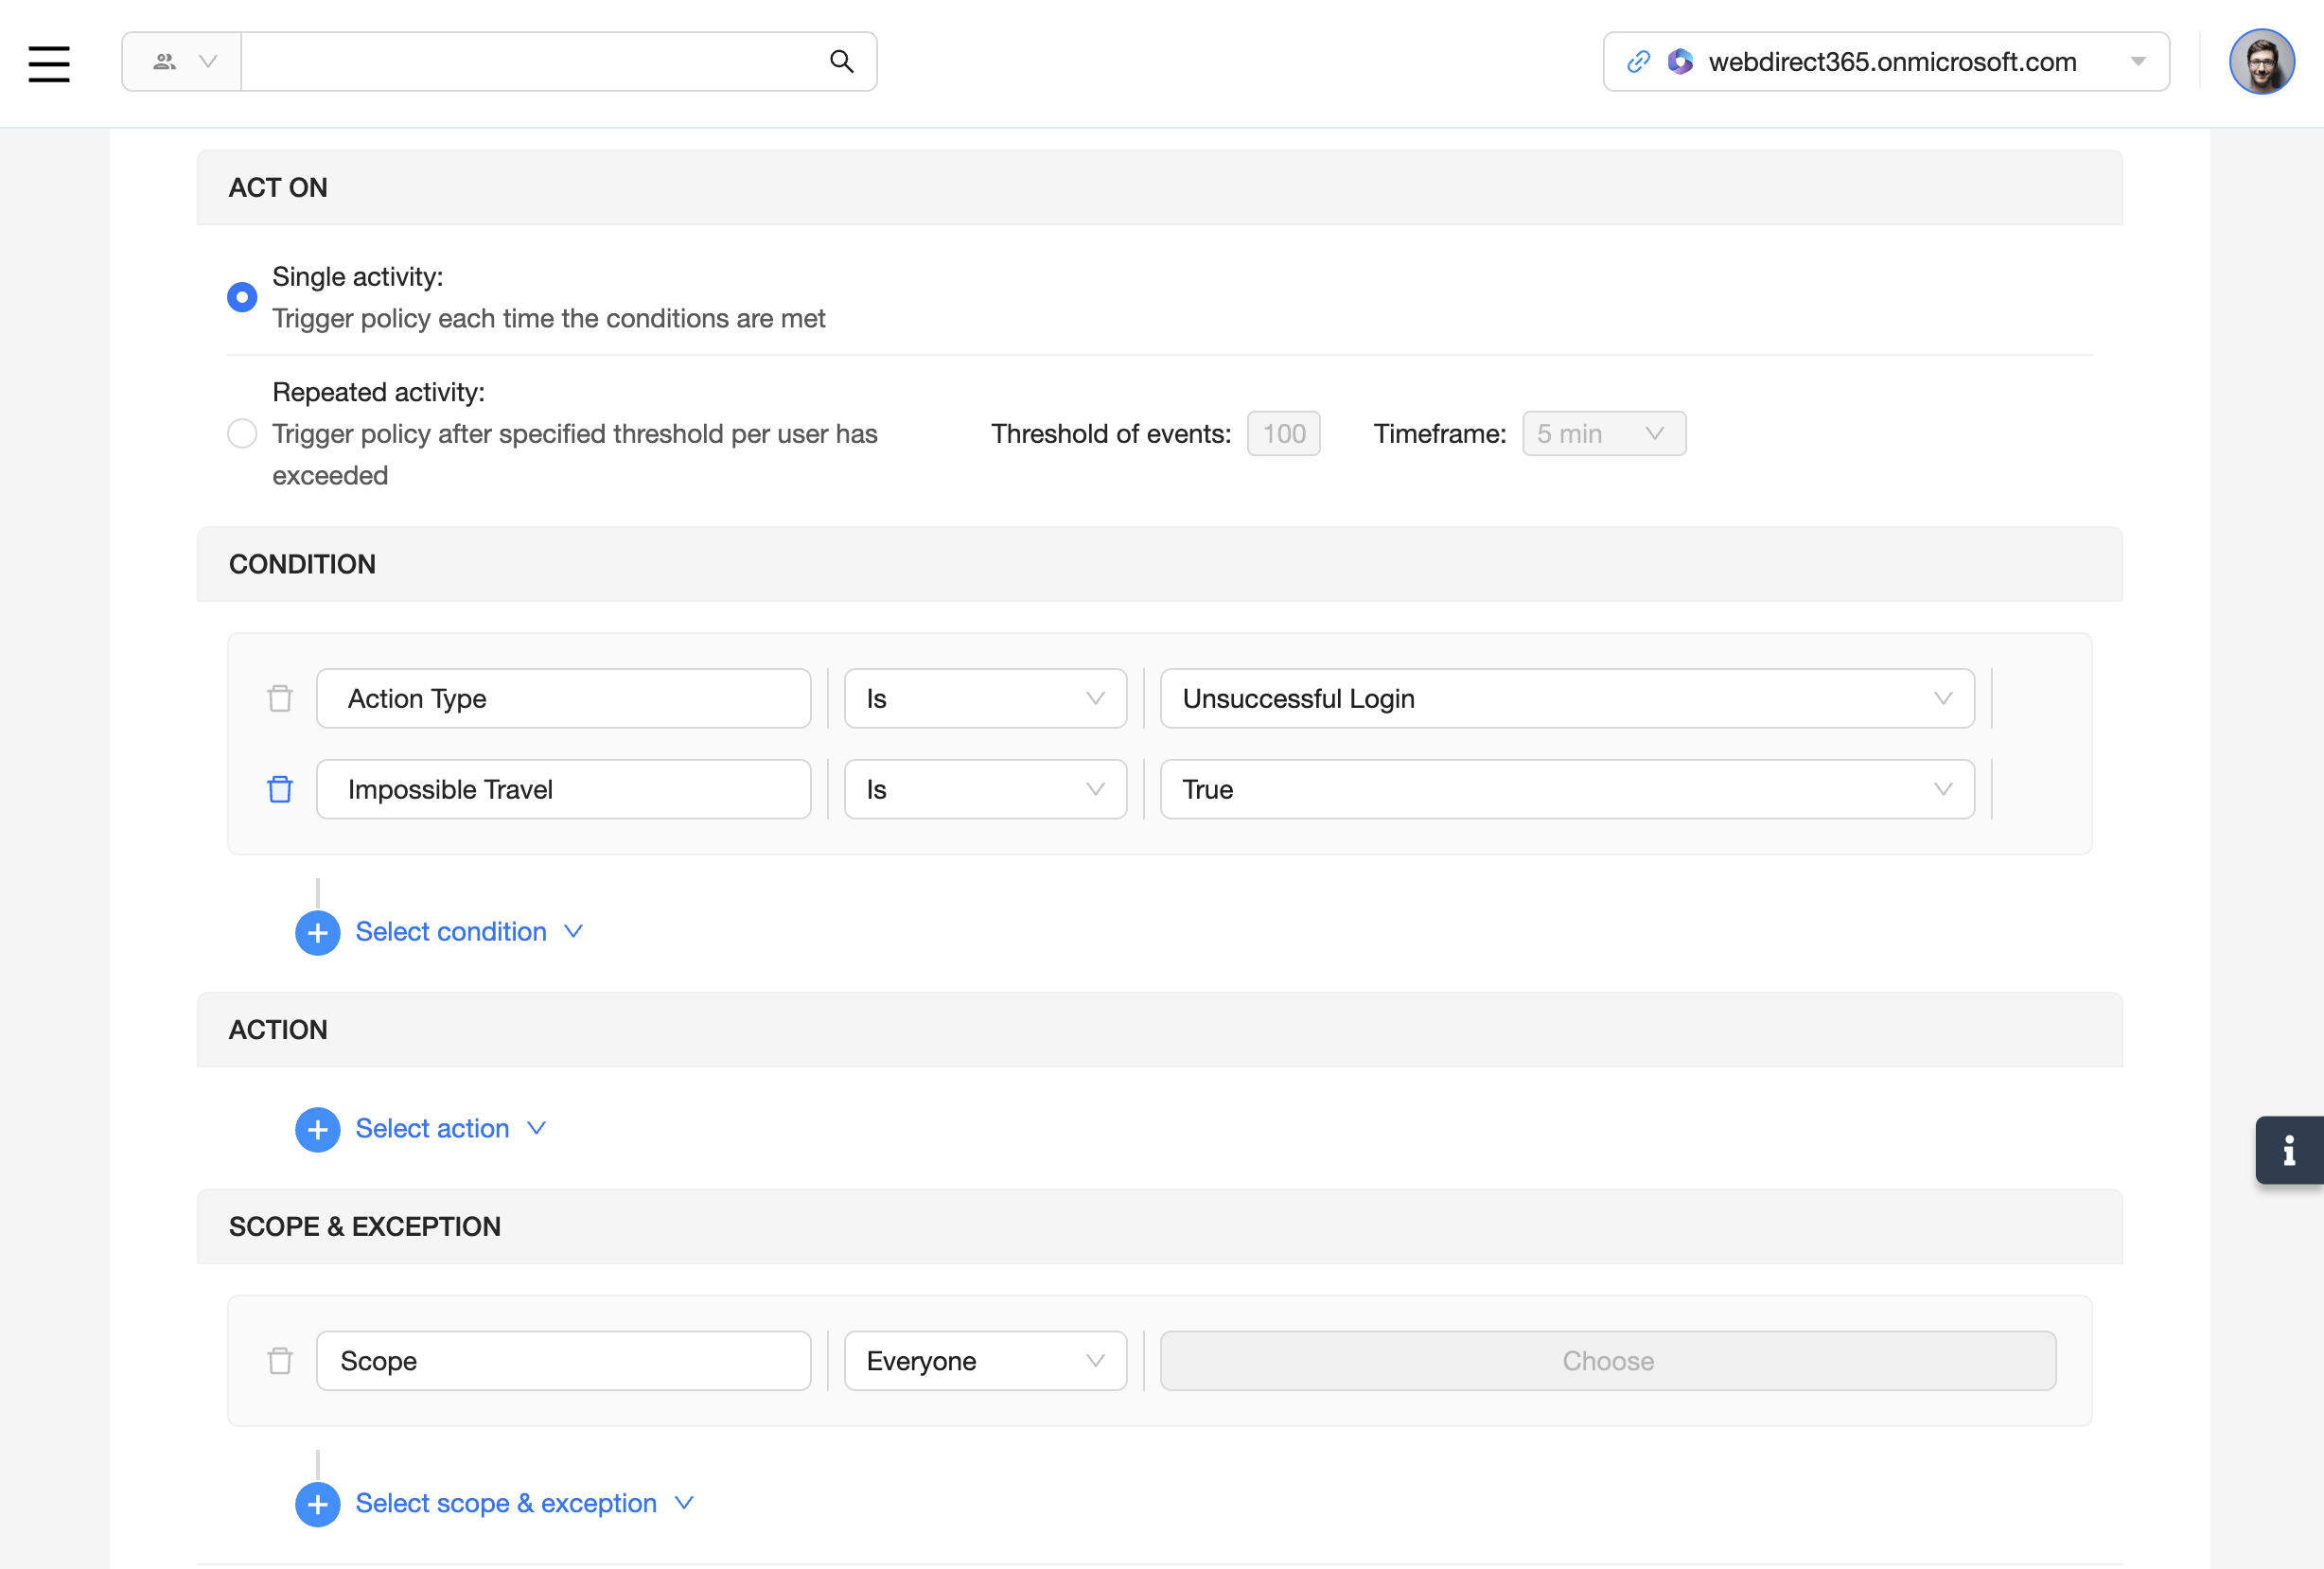Choose the Repeated activity radio option

pos(242,434)
